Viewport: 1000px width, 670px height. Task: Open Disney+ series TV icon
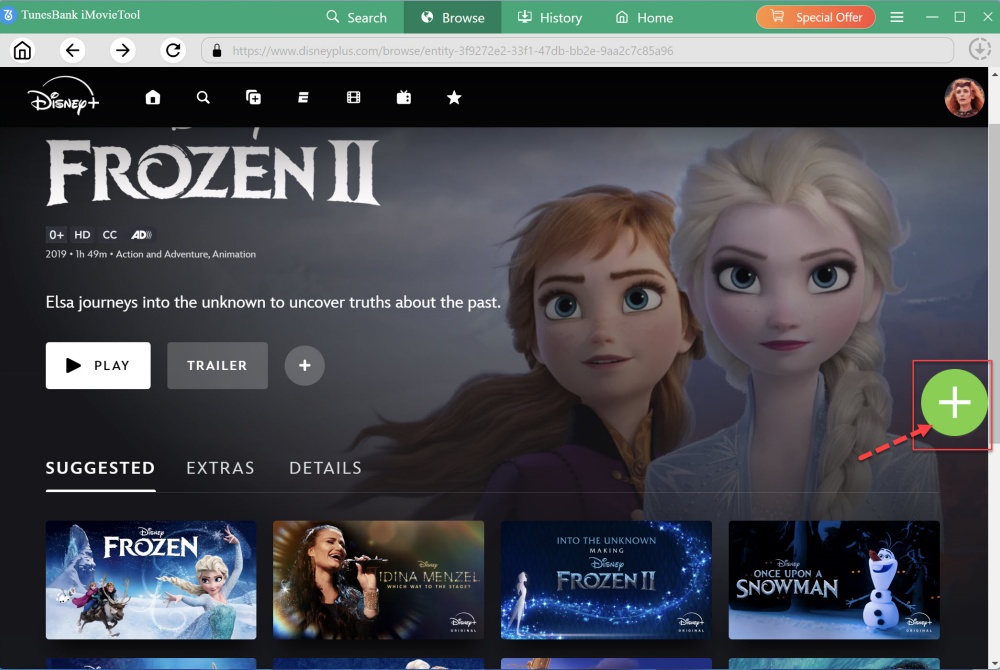pyautogui.click(x=403, y=97)
